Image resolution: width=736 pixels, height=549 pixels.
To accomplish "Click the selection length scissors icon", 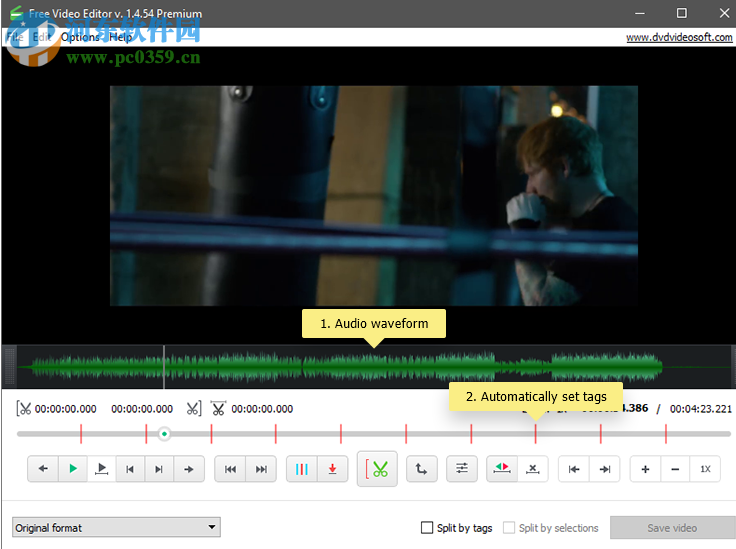I will click(x=218, y=408).
